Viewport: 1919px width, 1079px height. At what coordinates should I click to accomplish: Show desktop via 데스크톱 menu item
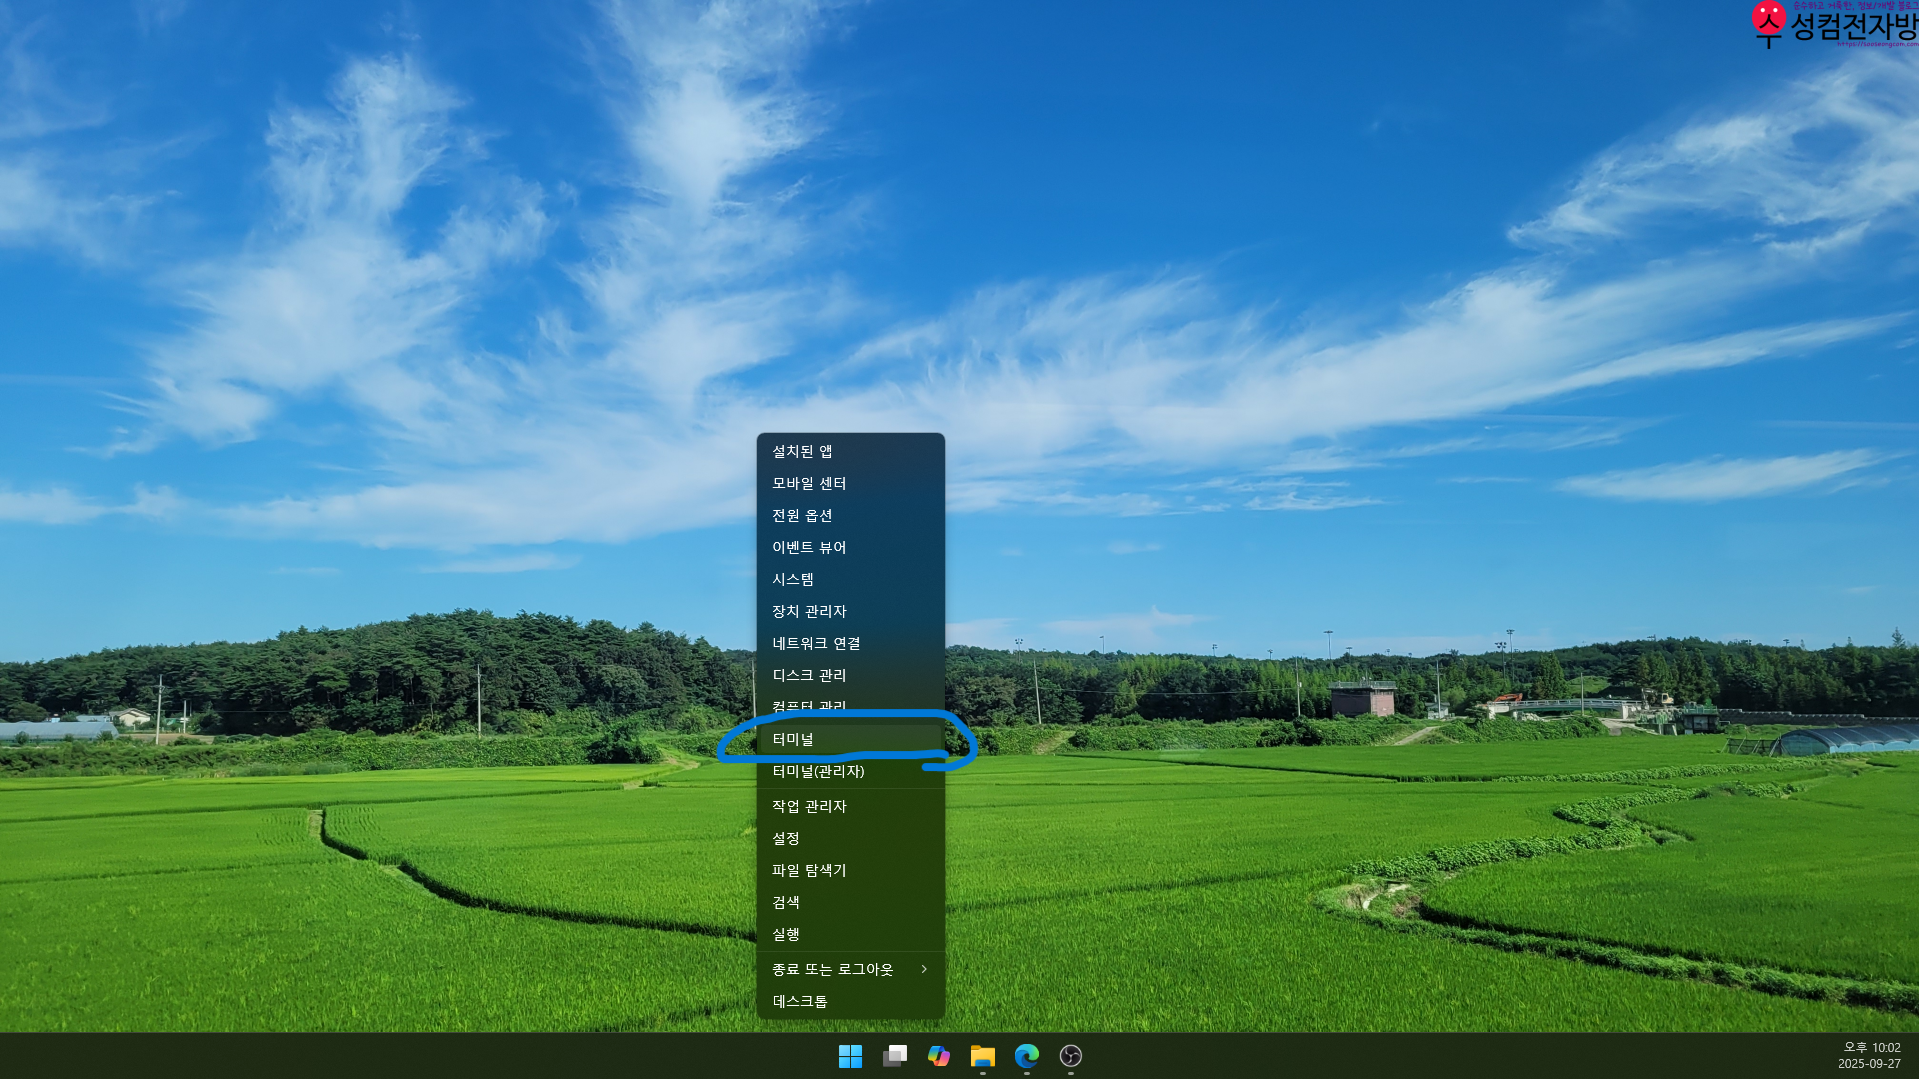850,1001
